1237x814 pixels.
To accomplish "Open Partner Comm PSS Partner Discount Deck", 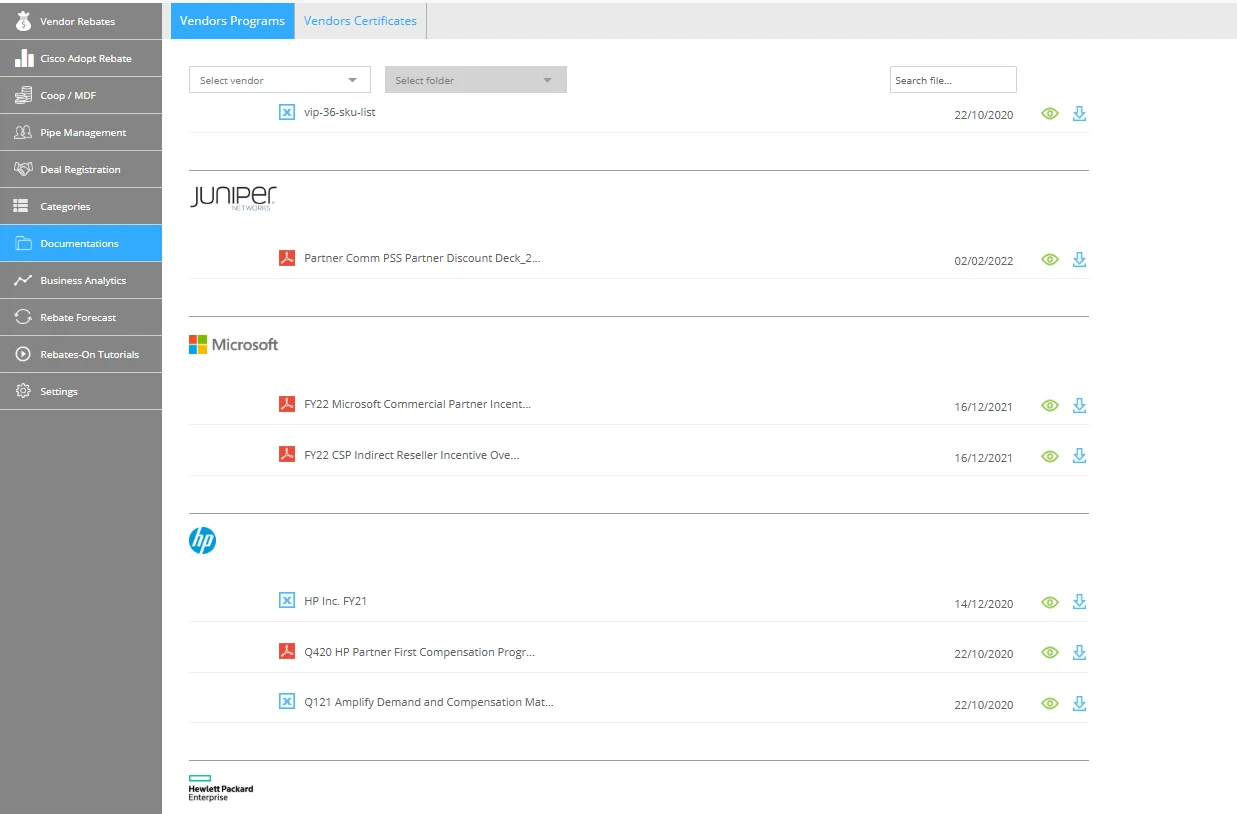I will pos(422,258).
